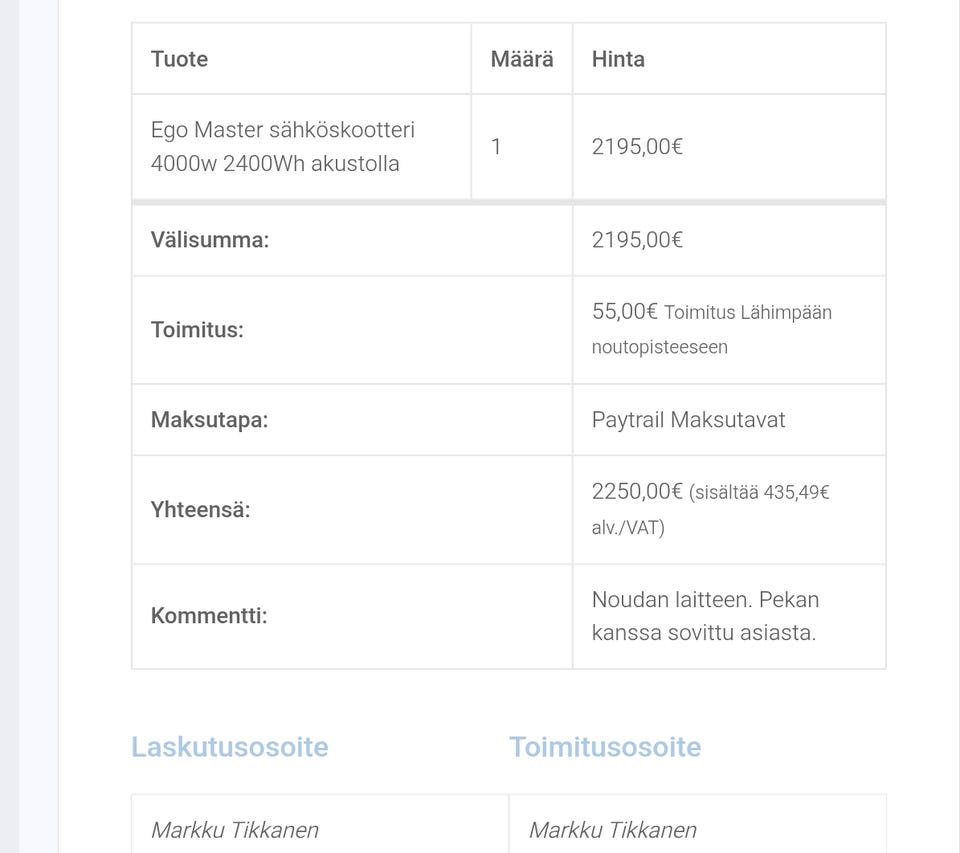Click the quantity value 1
Screen dimensions: 960x853
coord(496,147)
